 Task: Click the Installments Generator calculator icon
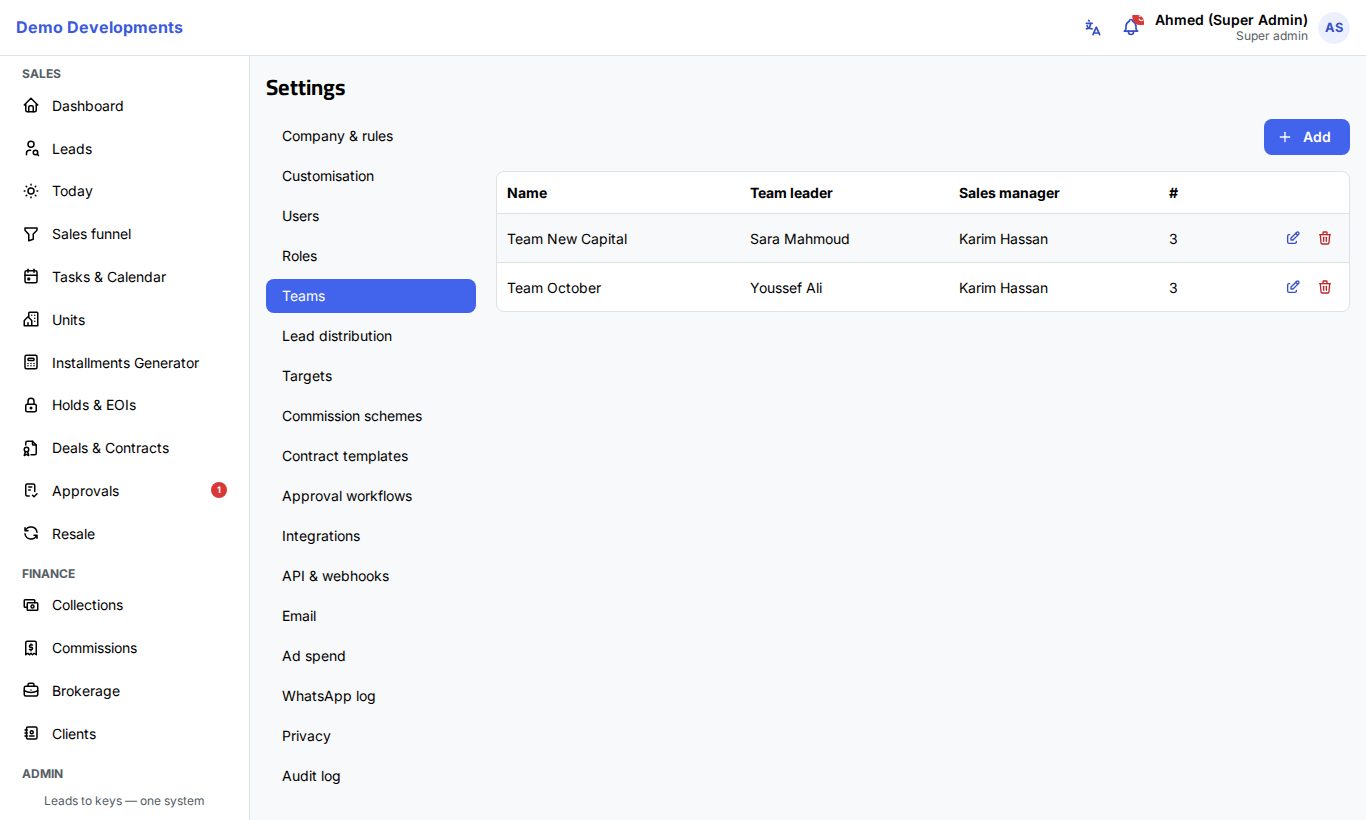coord(31,363)
